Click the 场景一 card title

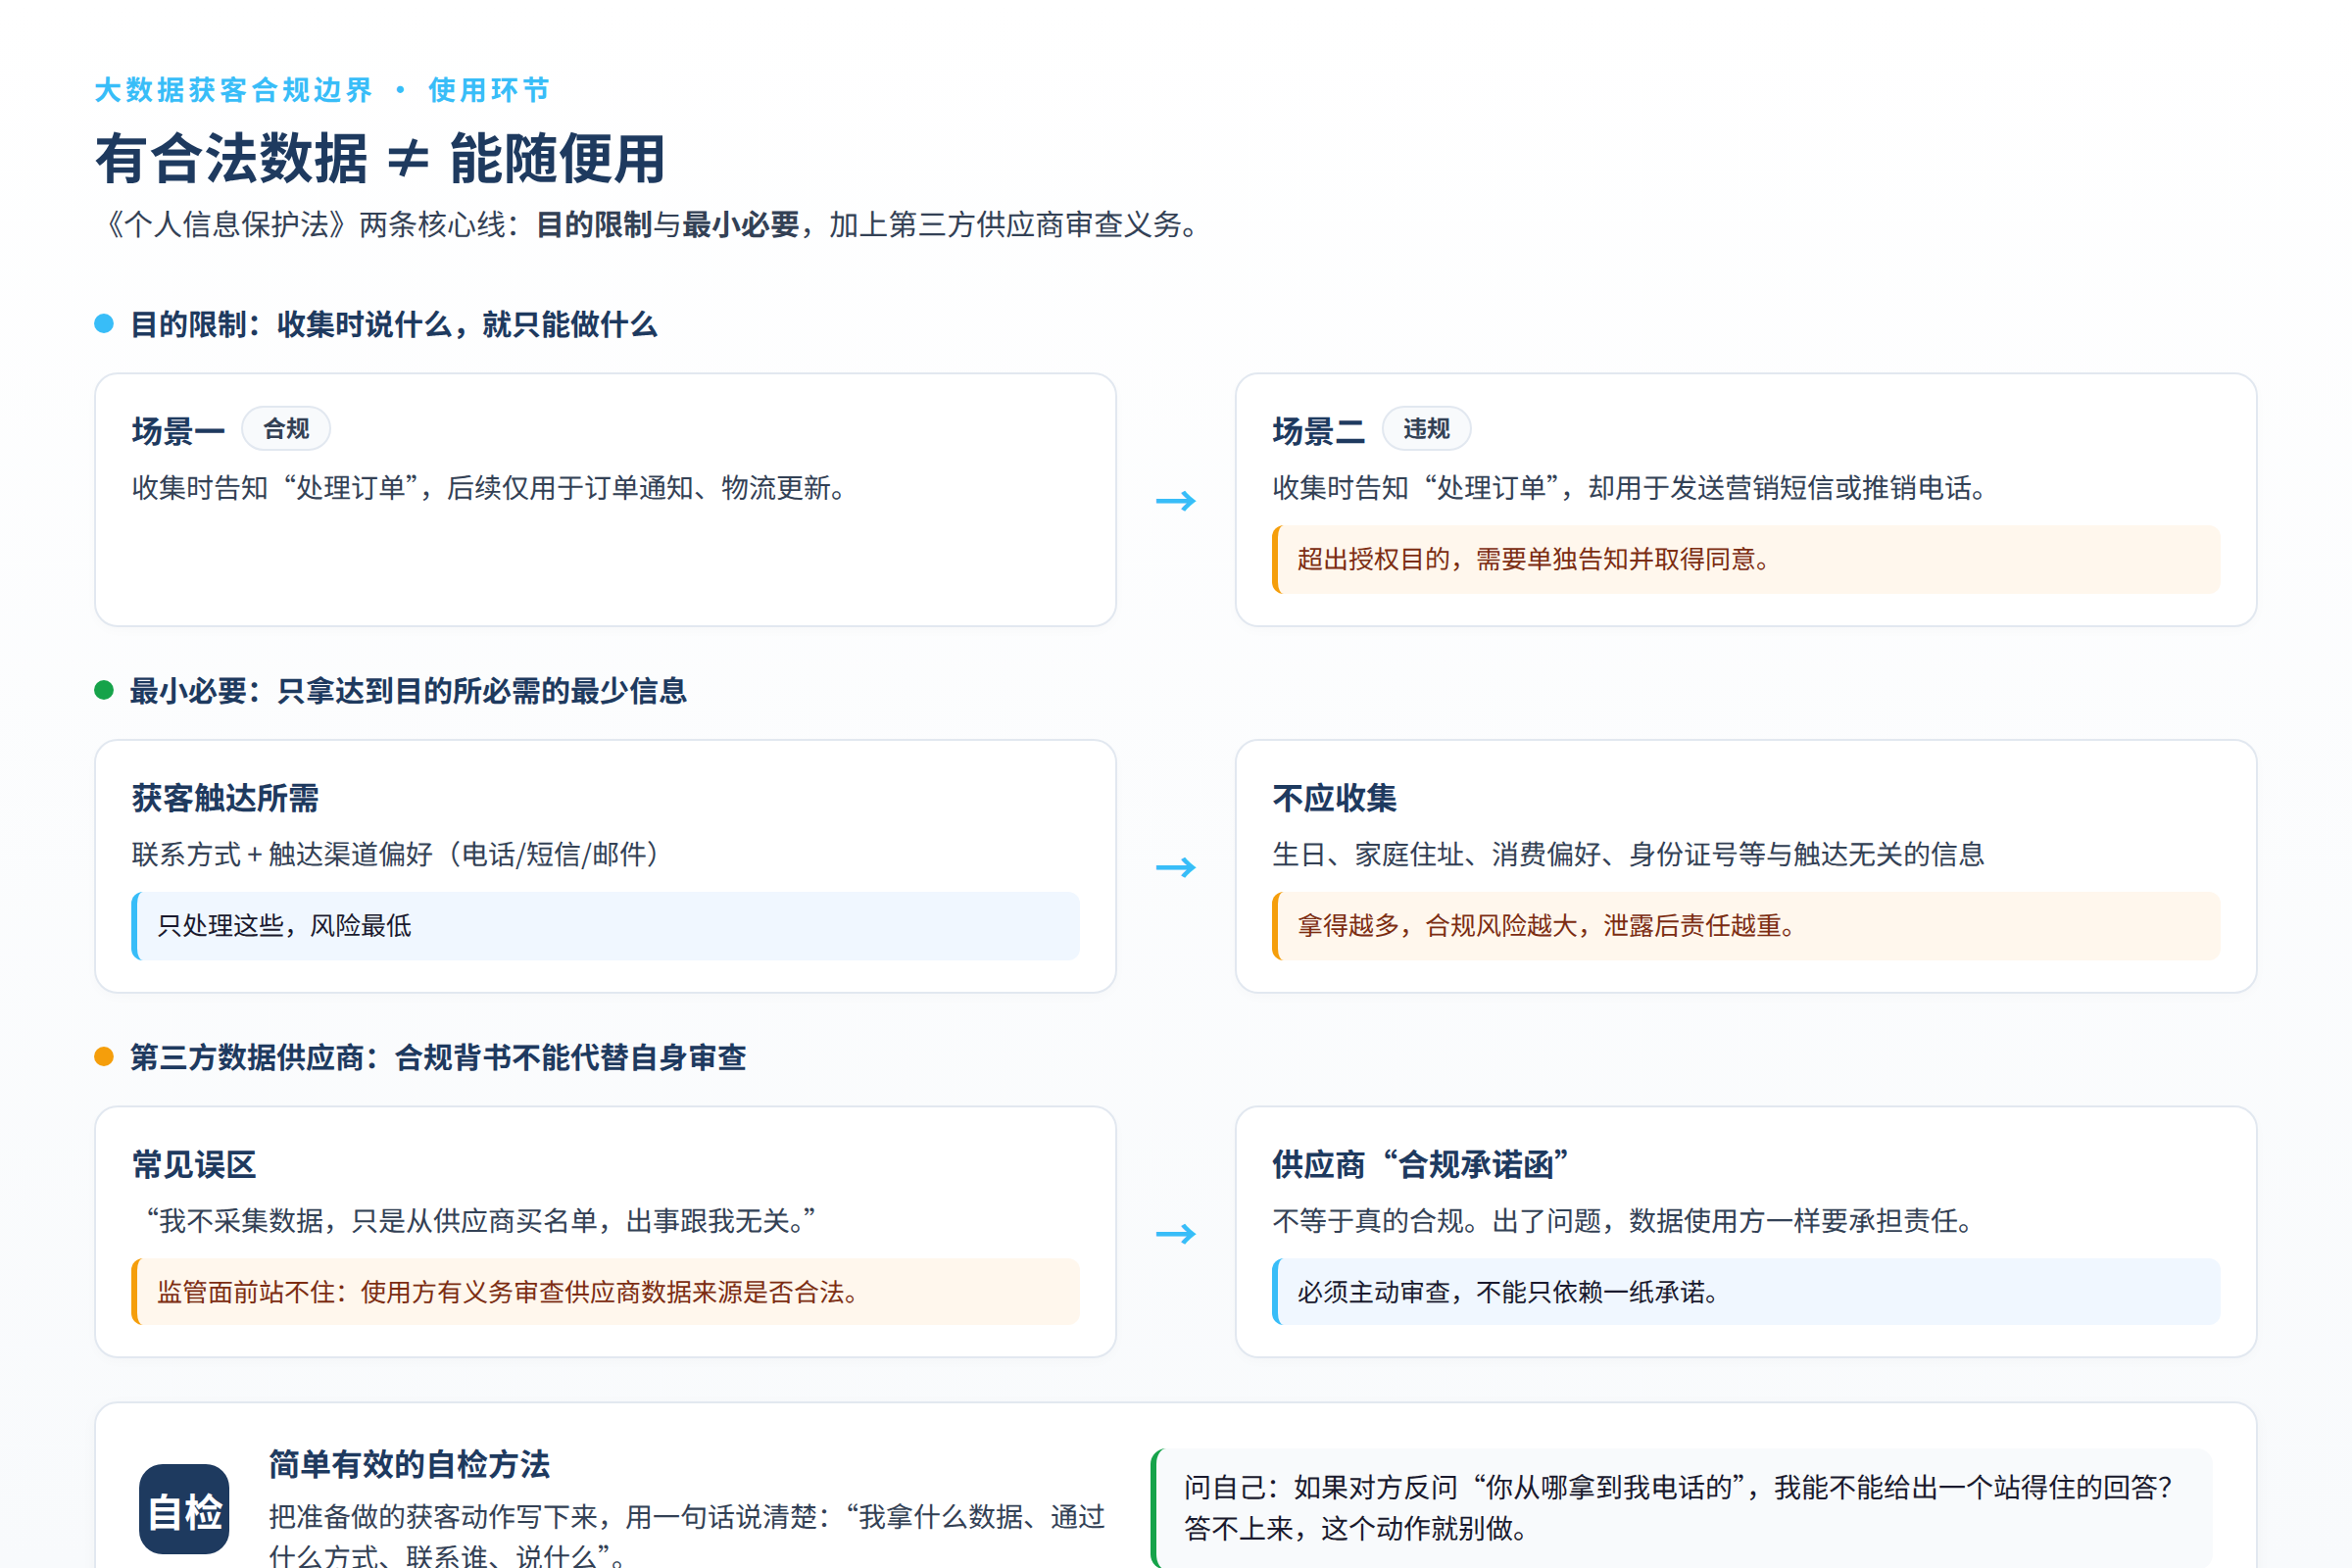pos(178,431)
